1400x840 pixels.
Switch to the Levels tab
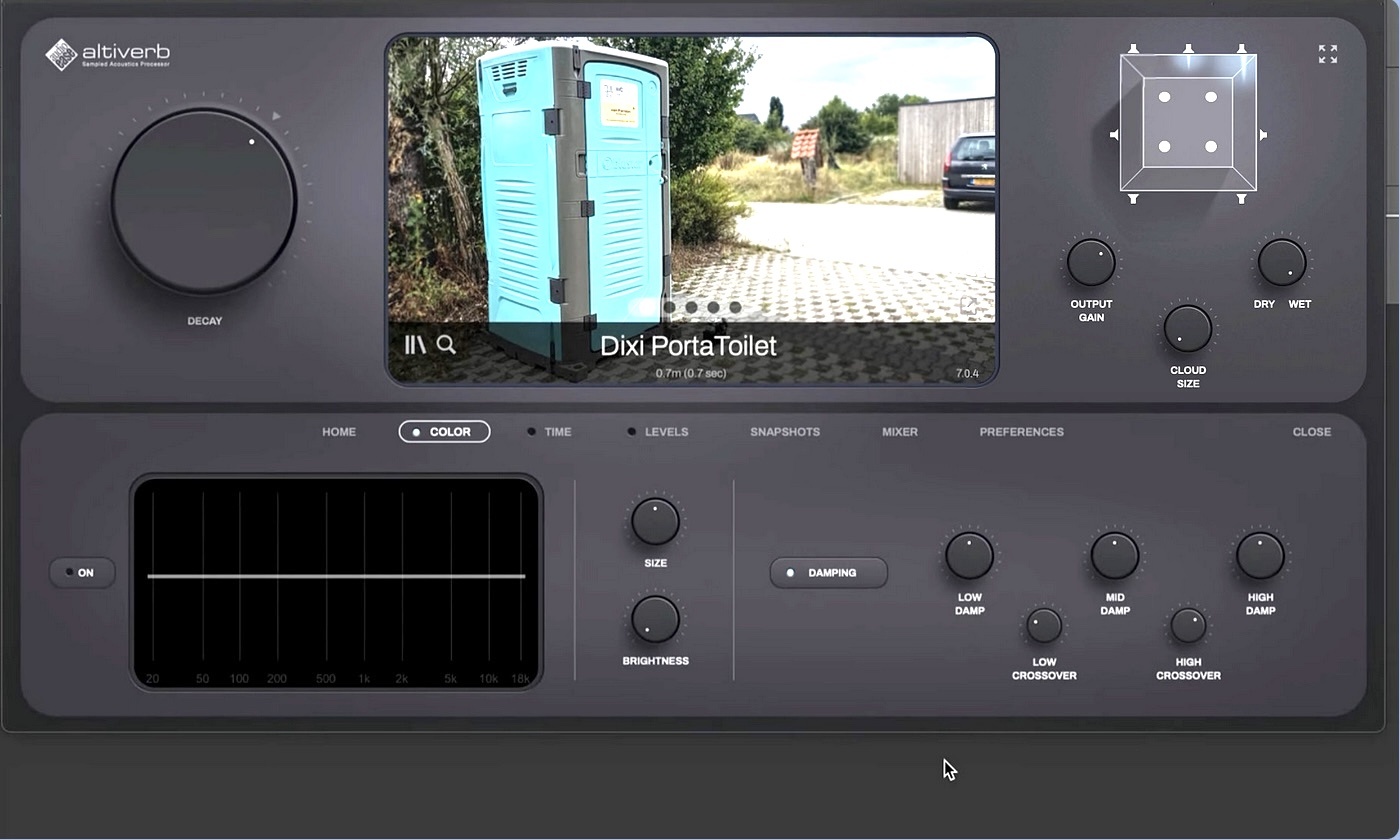665,432
